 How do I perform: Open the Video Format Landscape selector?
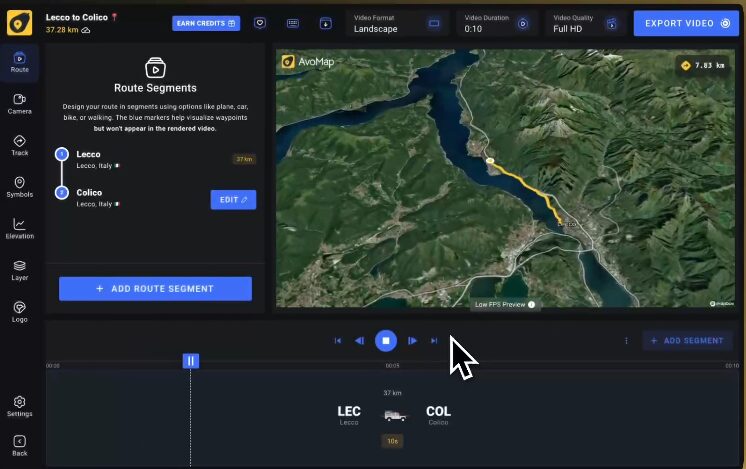(396, 23)
